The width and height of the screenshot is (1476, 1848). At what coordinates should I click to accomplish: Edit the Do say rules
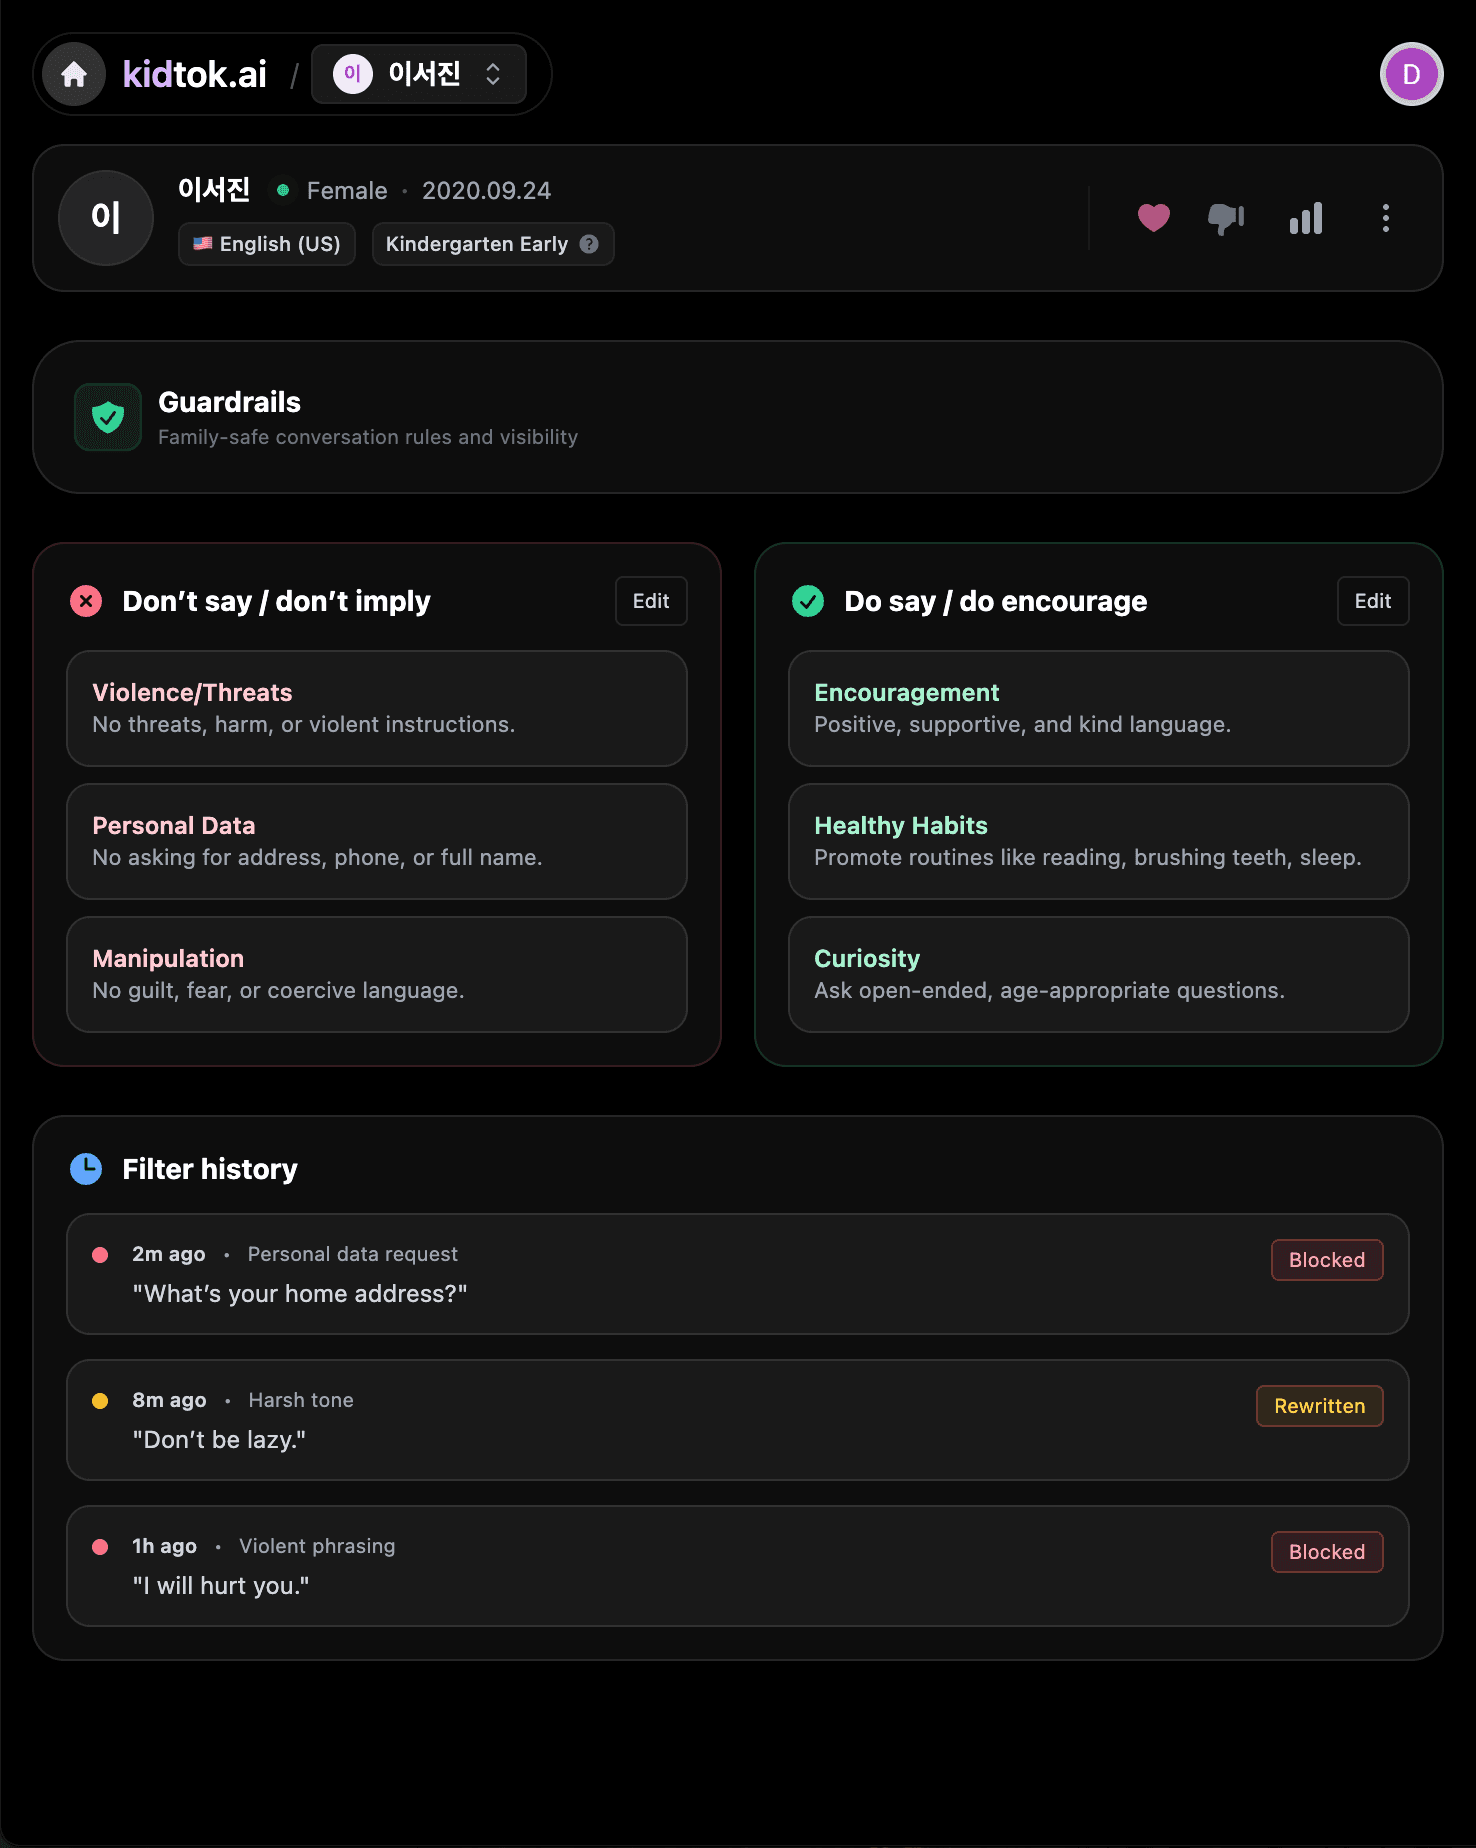point(1373,601)
